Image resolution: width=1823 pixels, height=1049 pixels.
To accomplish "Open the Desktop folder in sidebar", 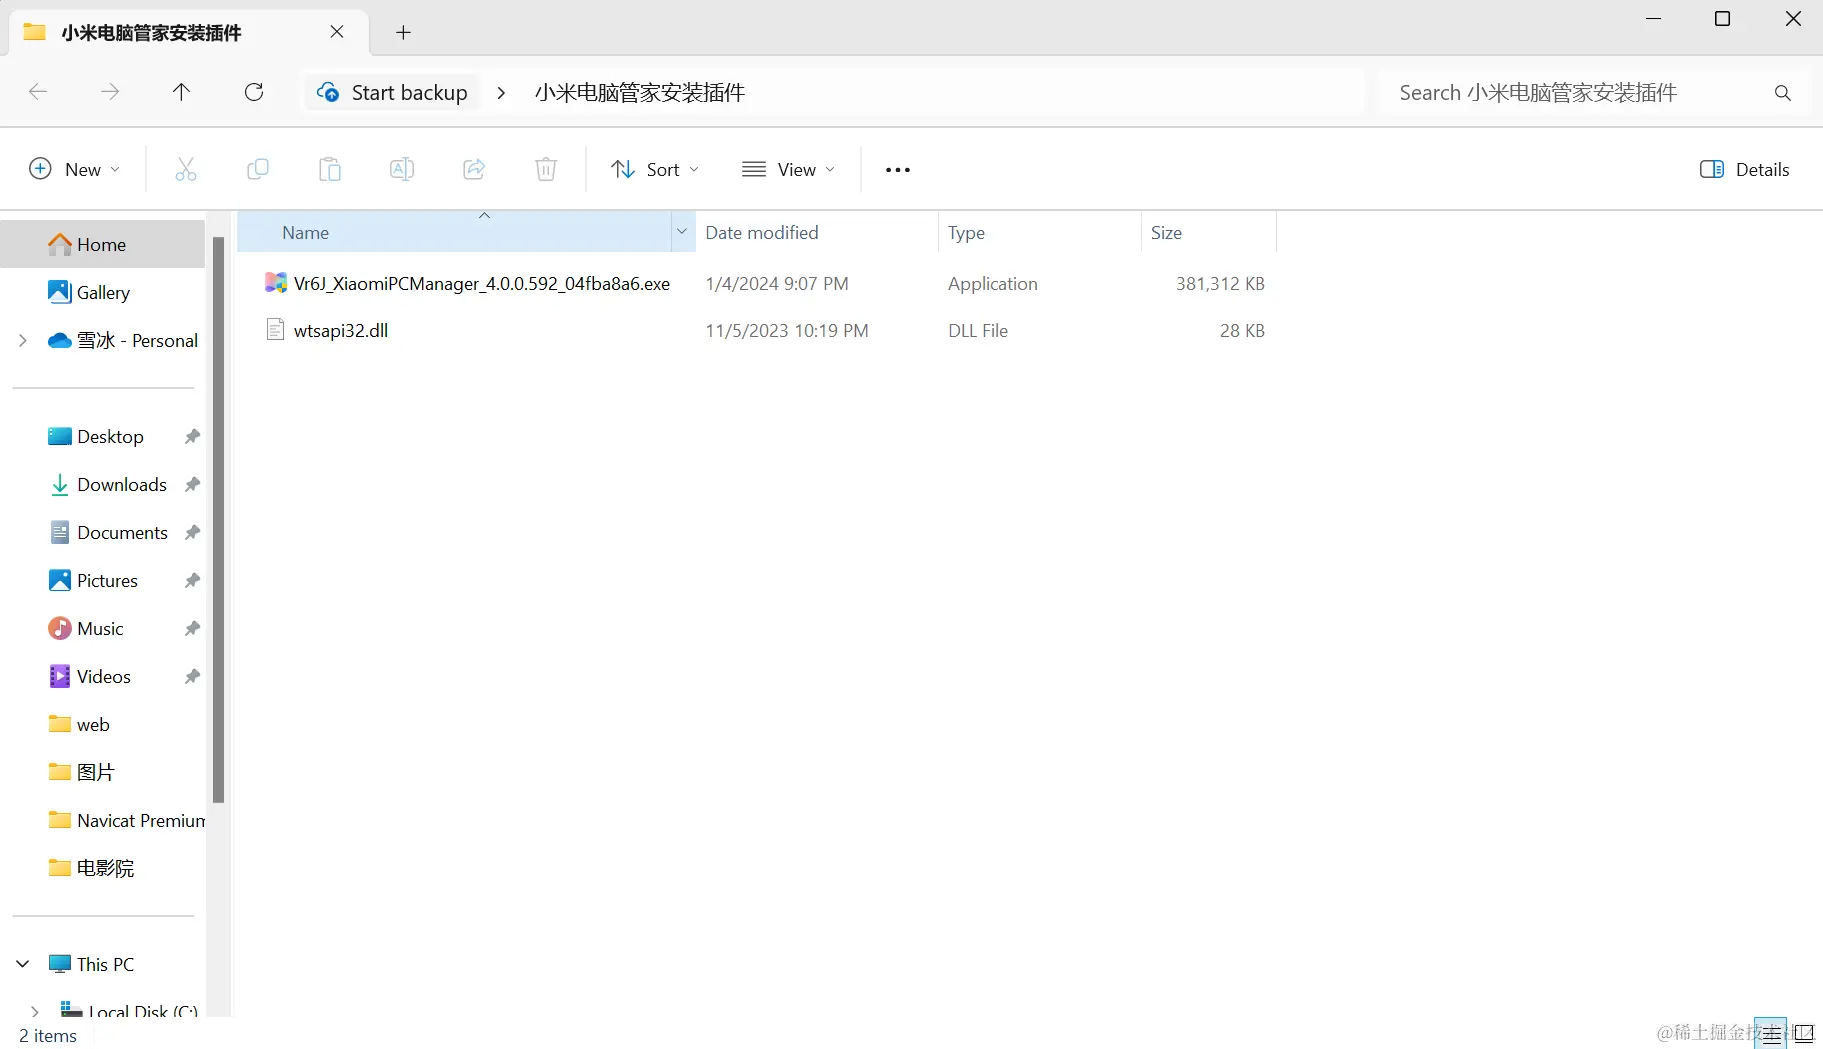I will point(110,437).
